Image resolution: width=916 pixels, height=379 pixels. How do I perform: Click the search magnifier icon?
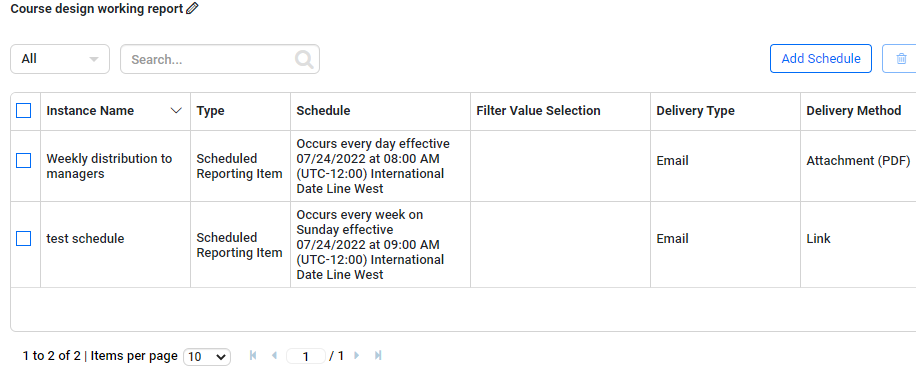coord(304,59)
